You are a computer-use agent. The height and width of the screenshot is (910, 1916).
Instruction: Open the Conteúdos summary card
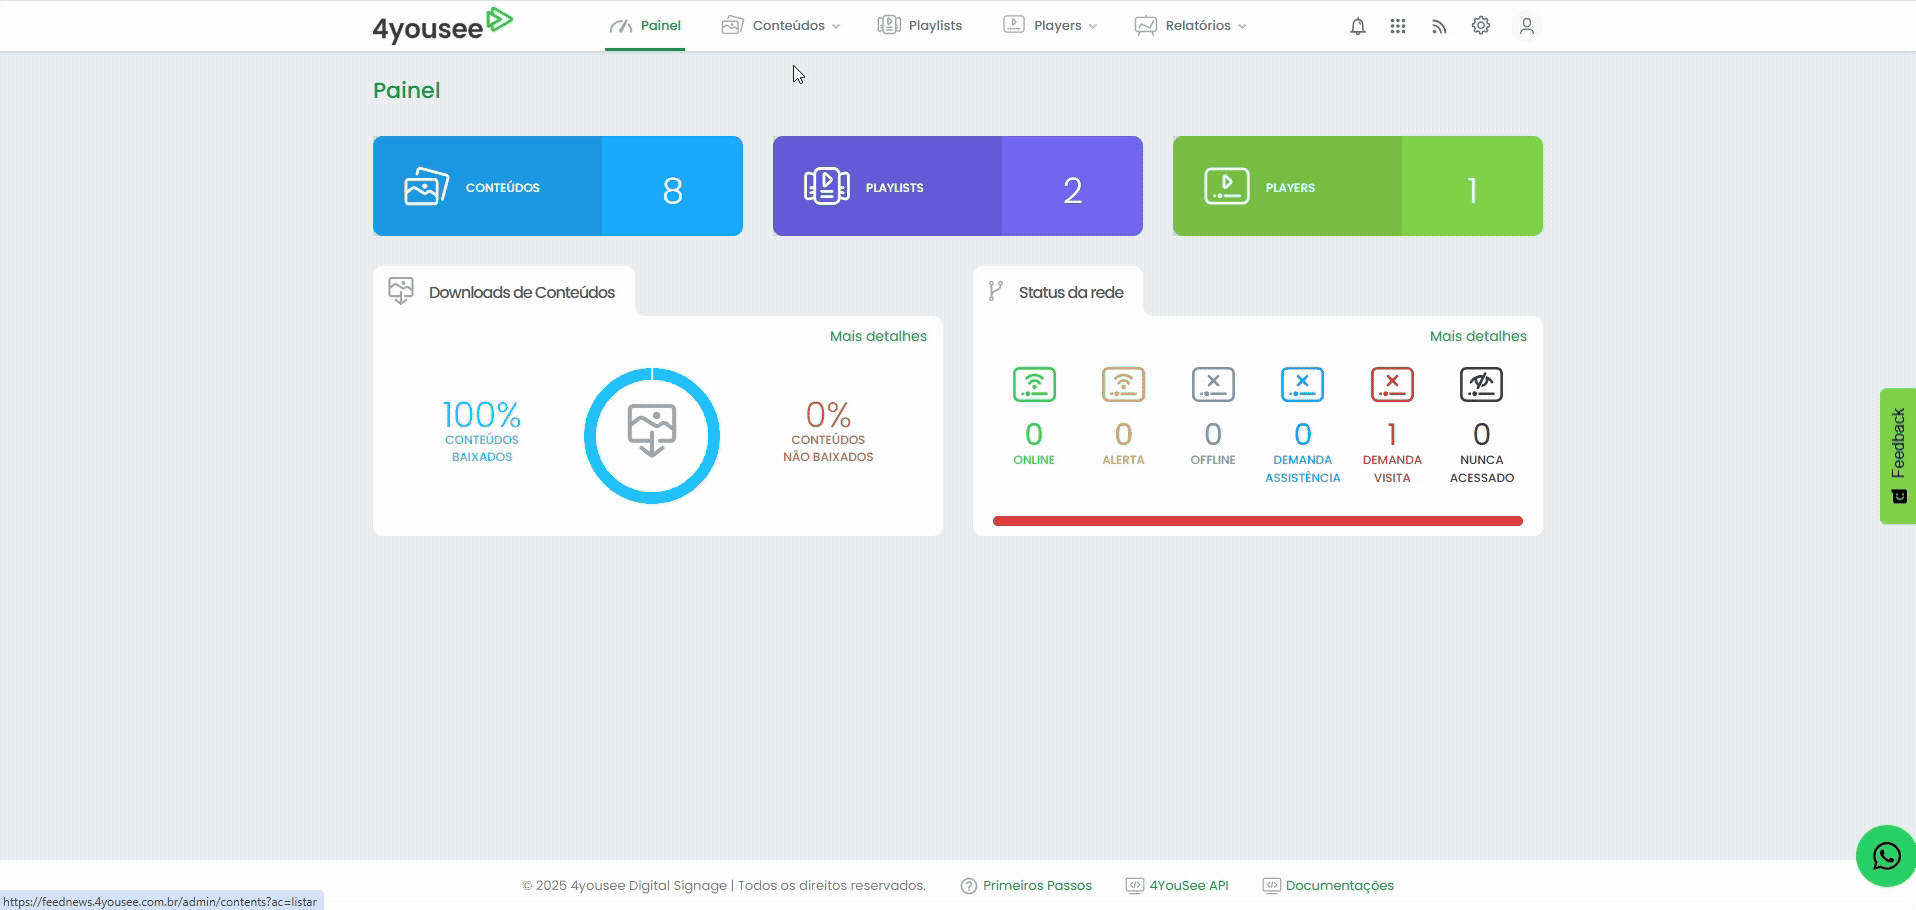[558, 186]
